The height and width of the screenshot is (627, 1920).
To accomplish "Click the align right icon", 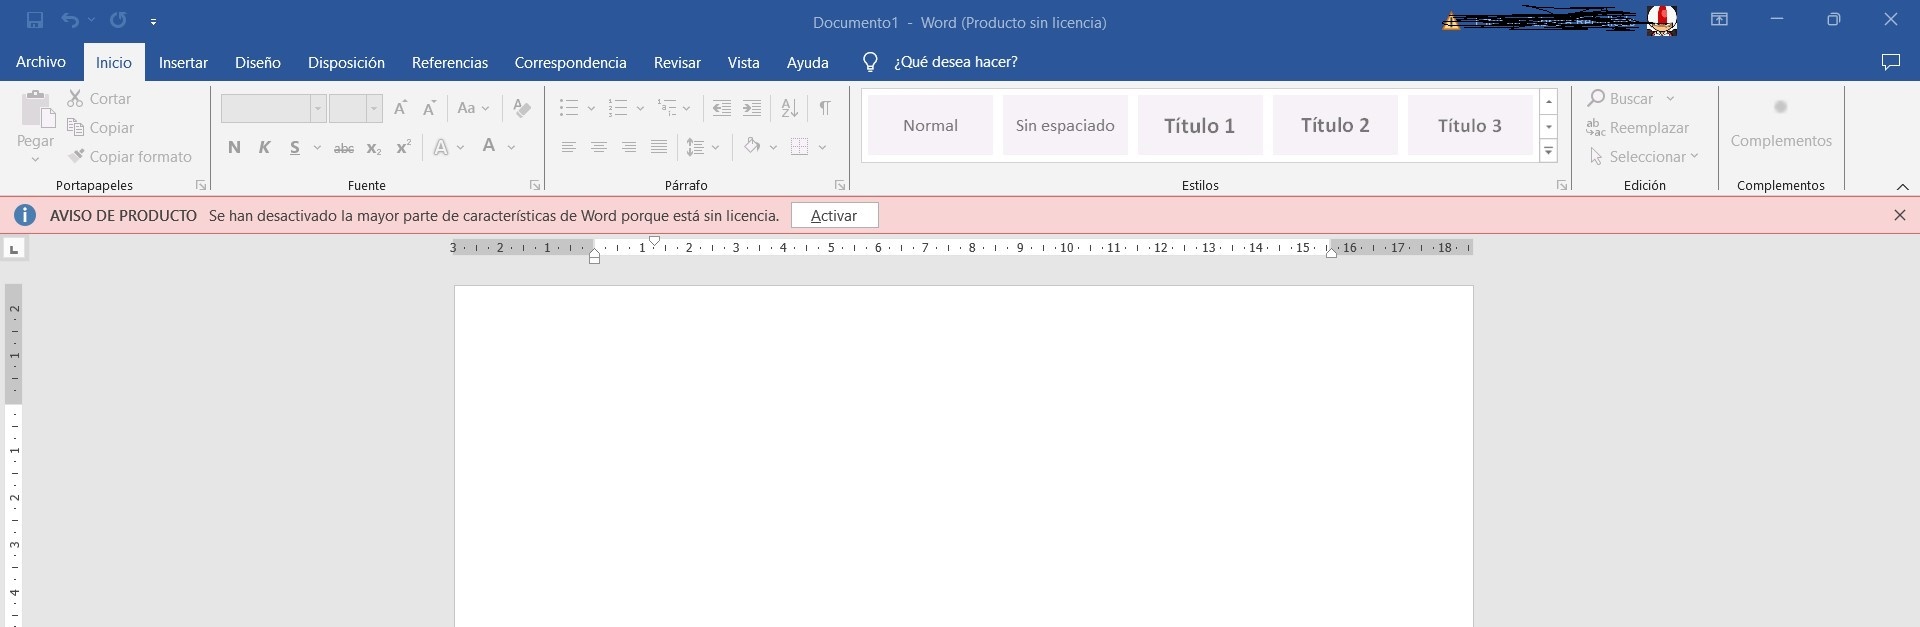I will point(629,147).
